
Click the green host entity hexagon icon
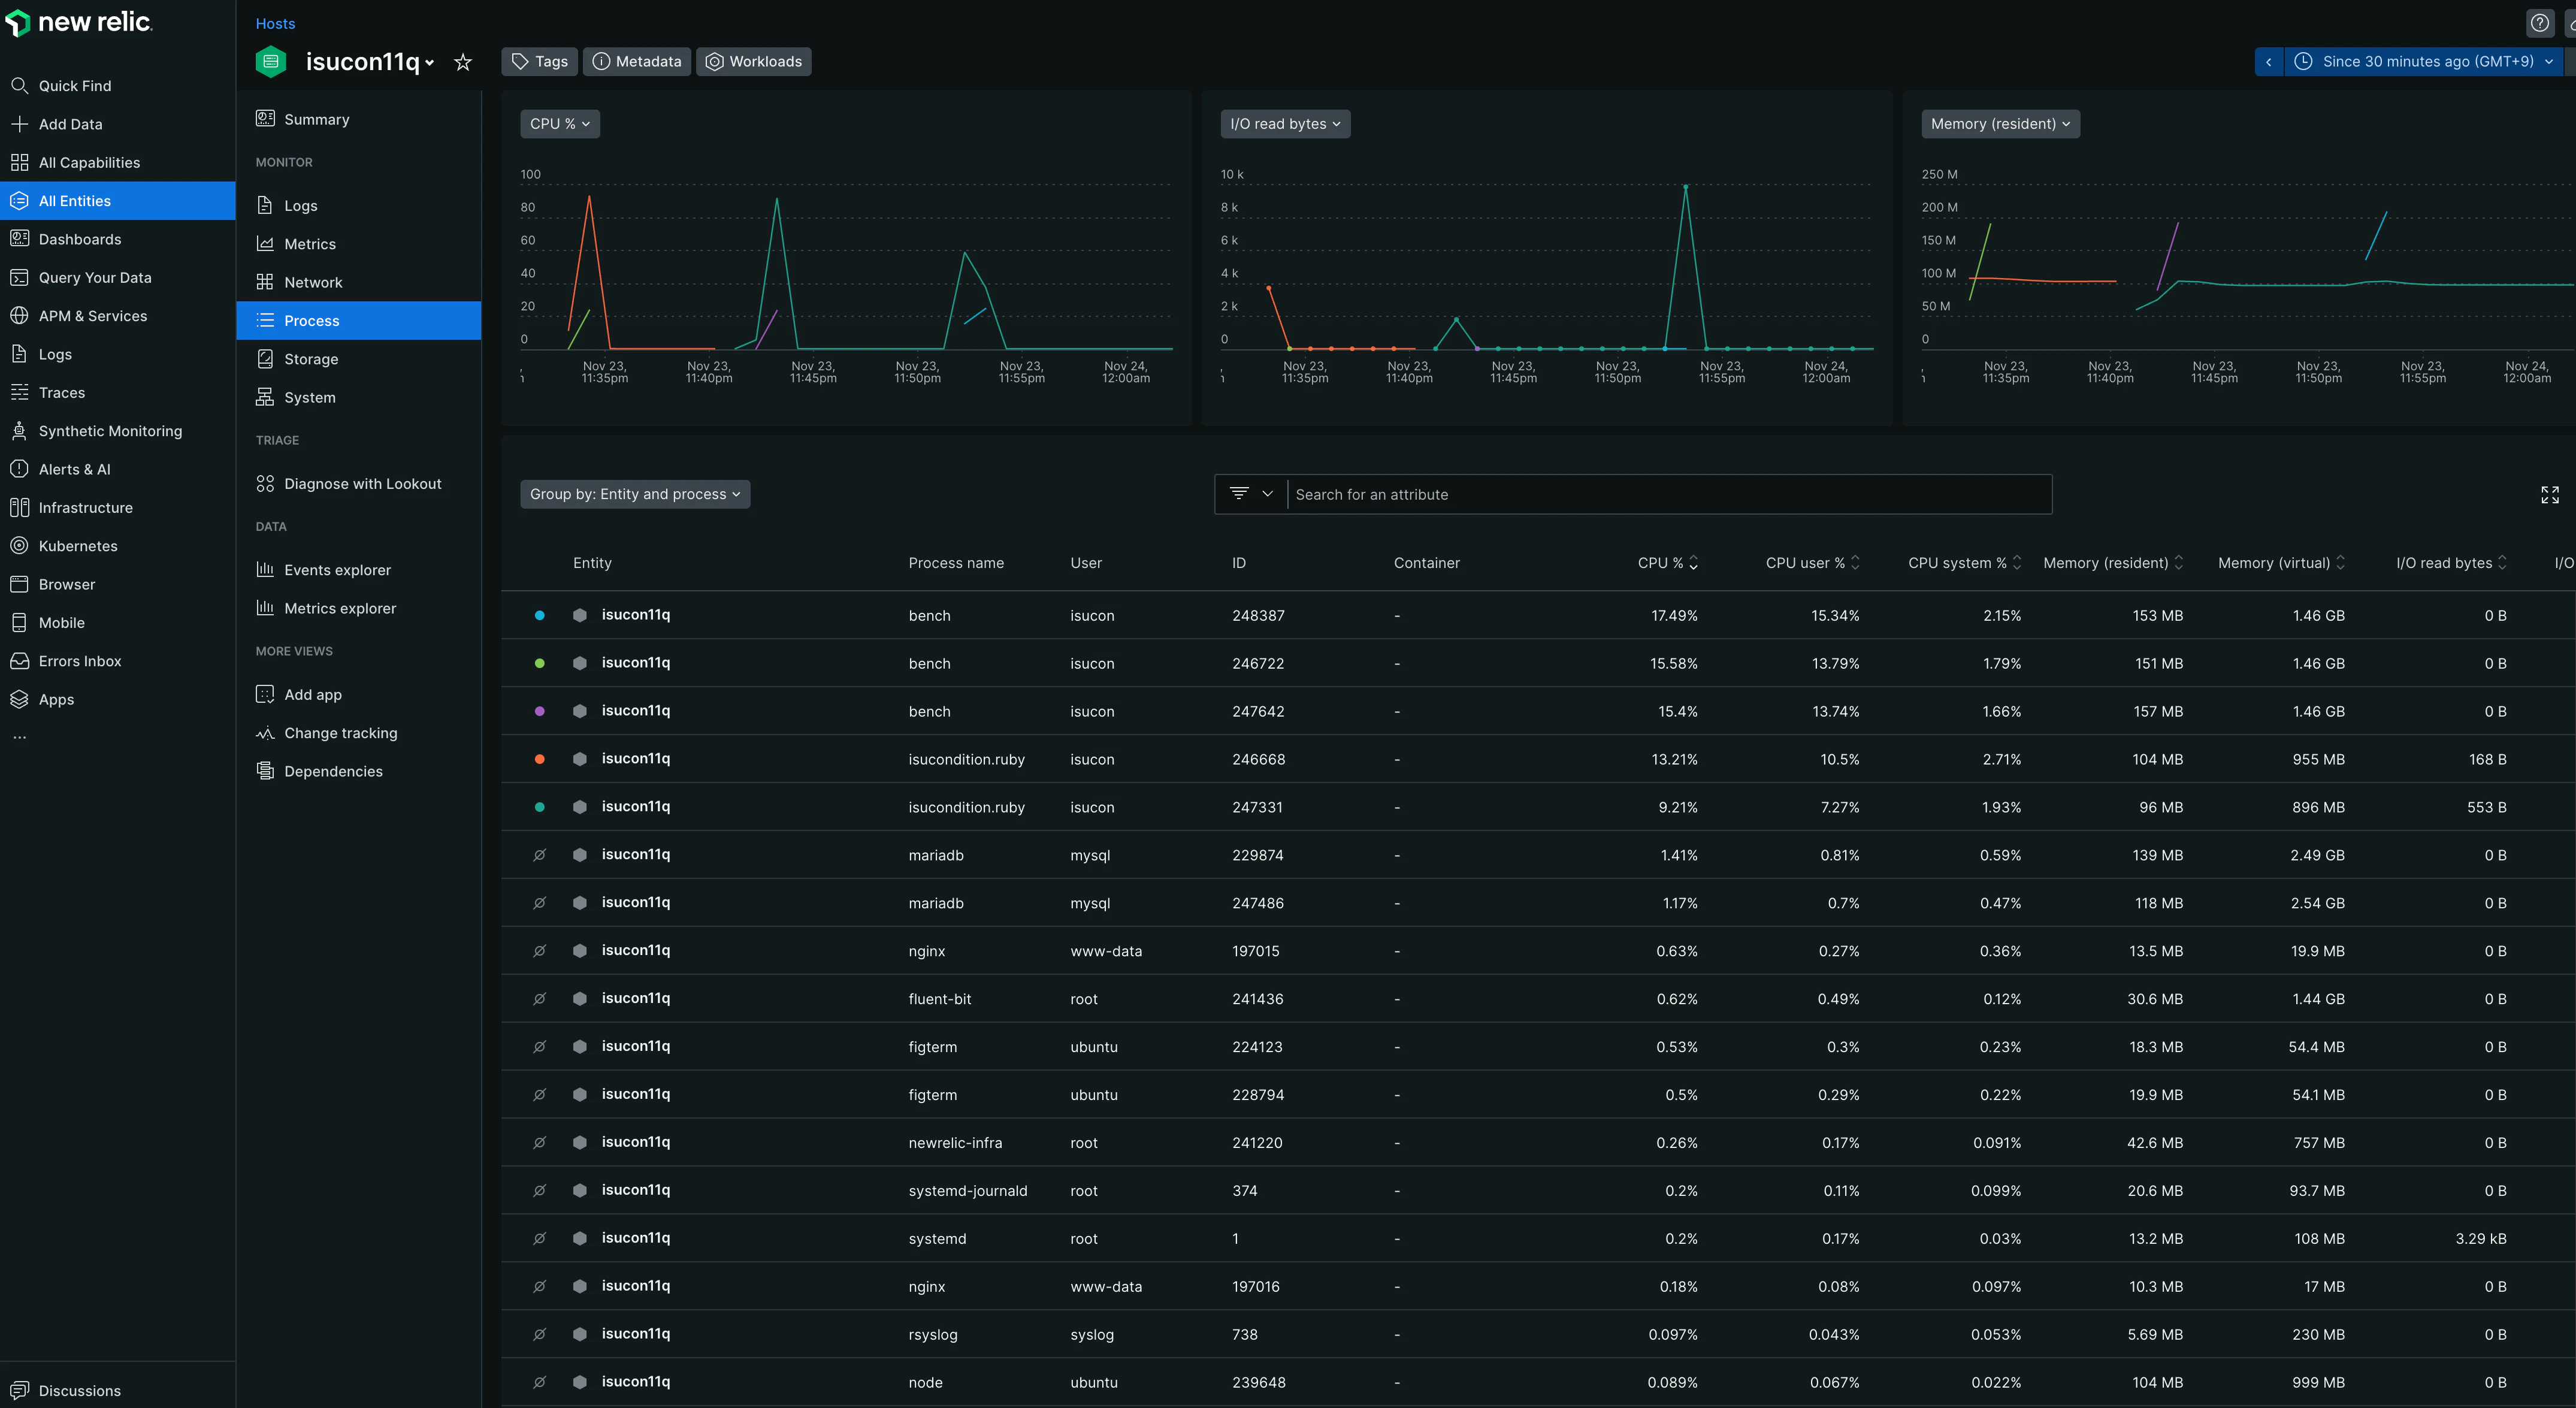pos(271,62)
